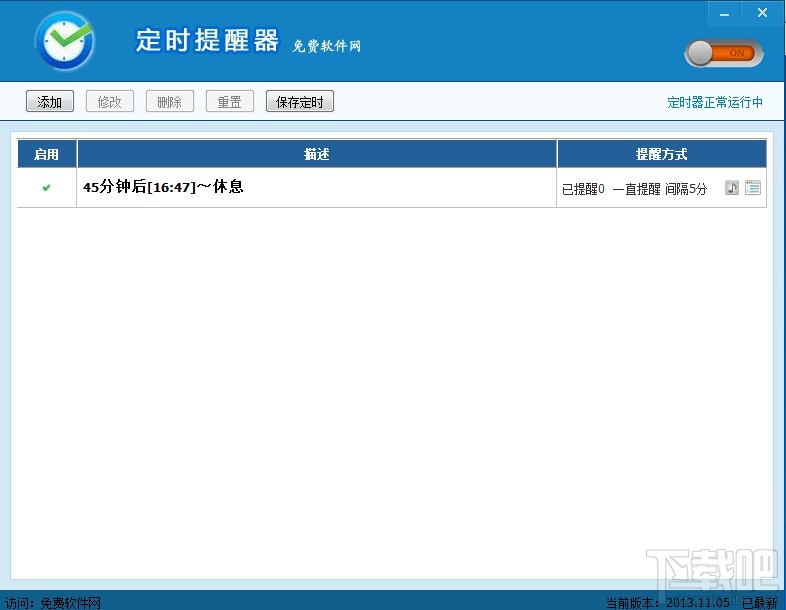This screenshot has width=786, height=610.
Task: Close the 定时提醒器 window
Action: (762, 13)
